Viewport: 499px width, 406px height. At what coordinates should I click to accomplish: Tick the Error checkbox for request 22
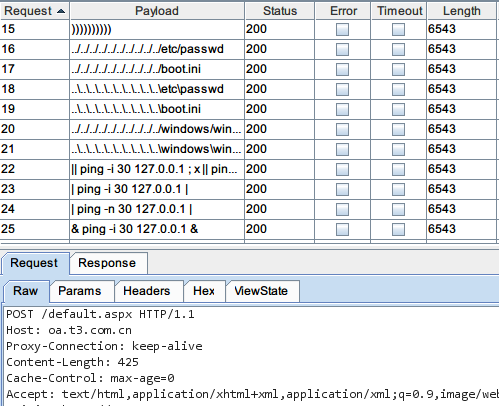(342, 169)
